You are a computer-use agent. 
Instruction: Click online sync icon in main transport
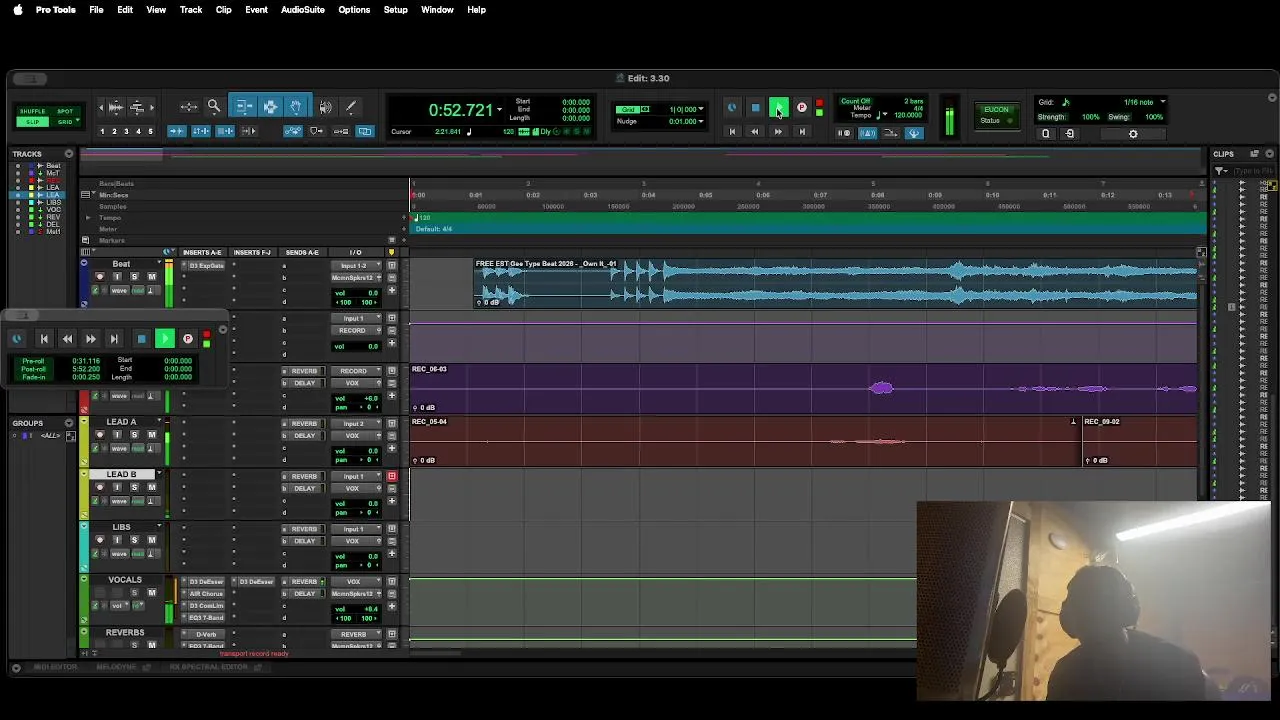731,108
